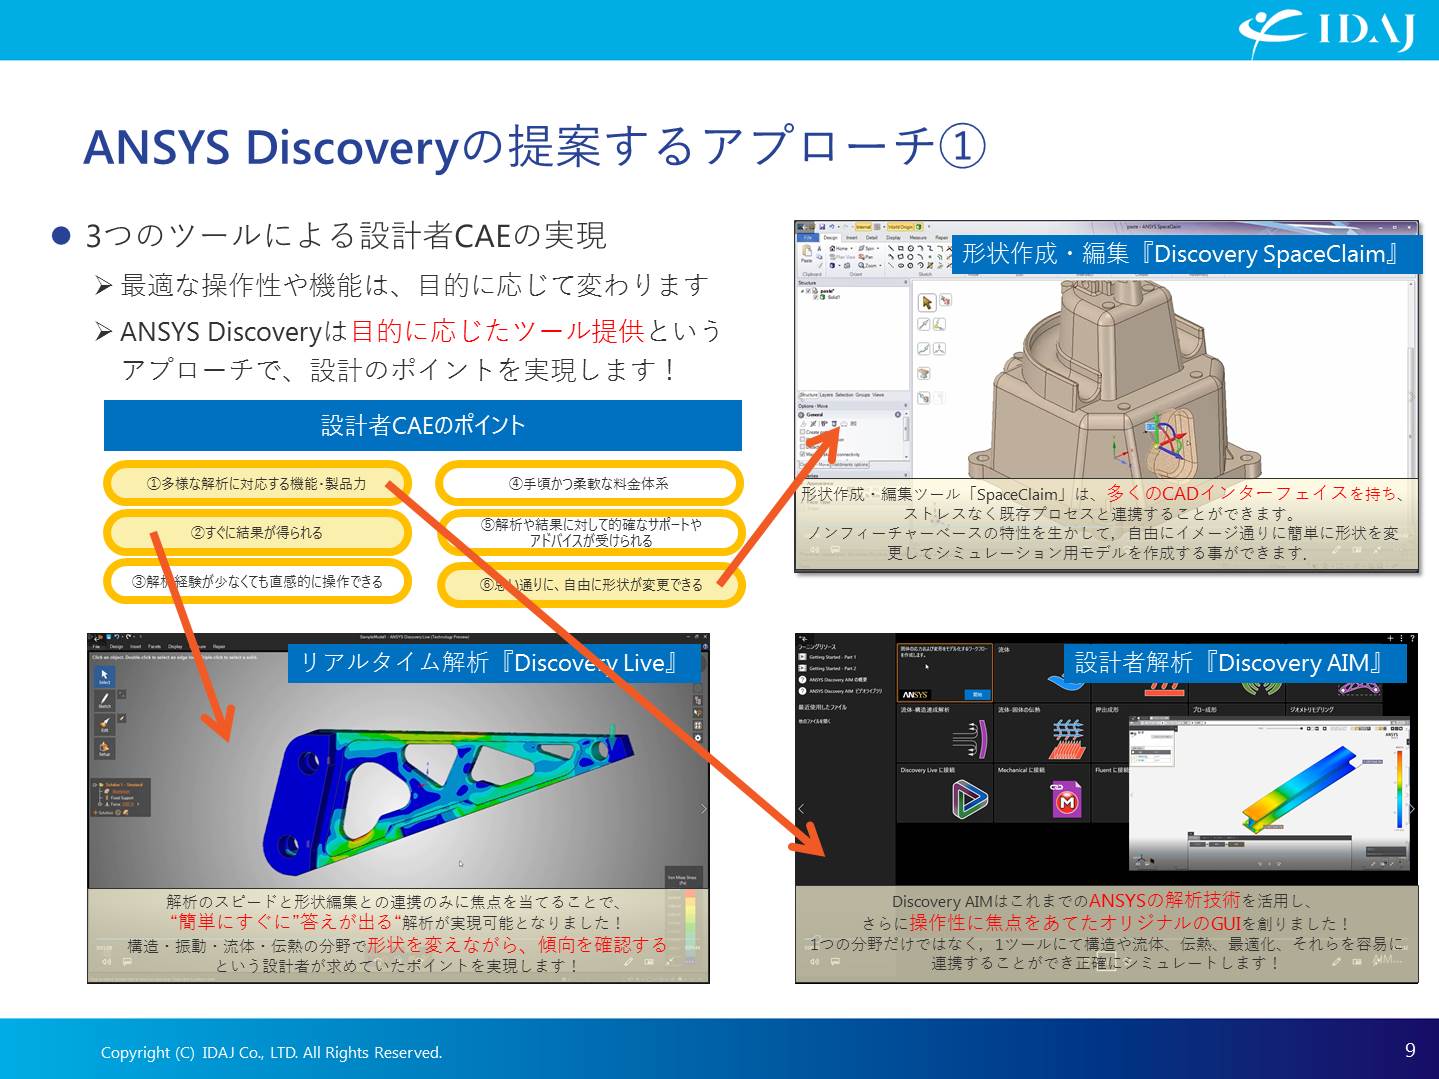Switch to the Measure tab in SpaceClaim
Viewport: 1439px width, 1079px height.
point(918,238)
